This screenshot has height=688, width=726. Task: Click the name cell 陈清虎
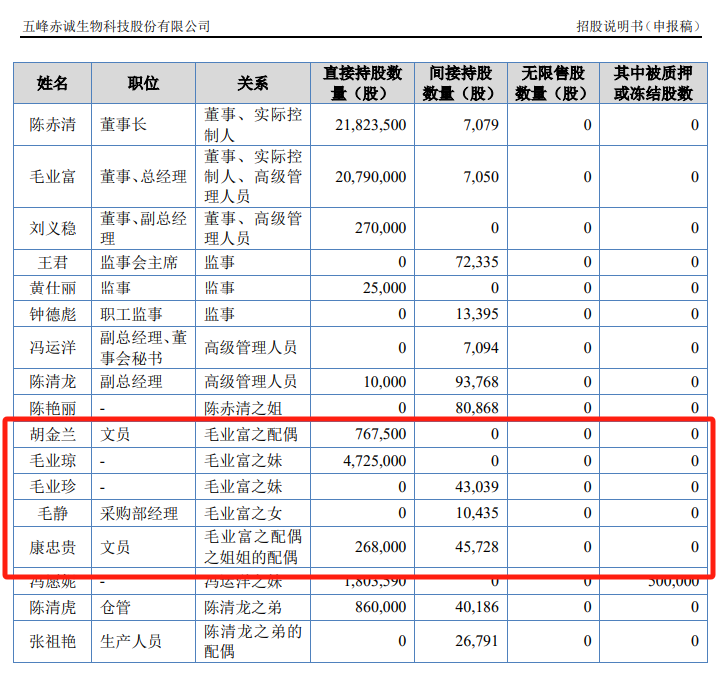point(52,607)
